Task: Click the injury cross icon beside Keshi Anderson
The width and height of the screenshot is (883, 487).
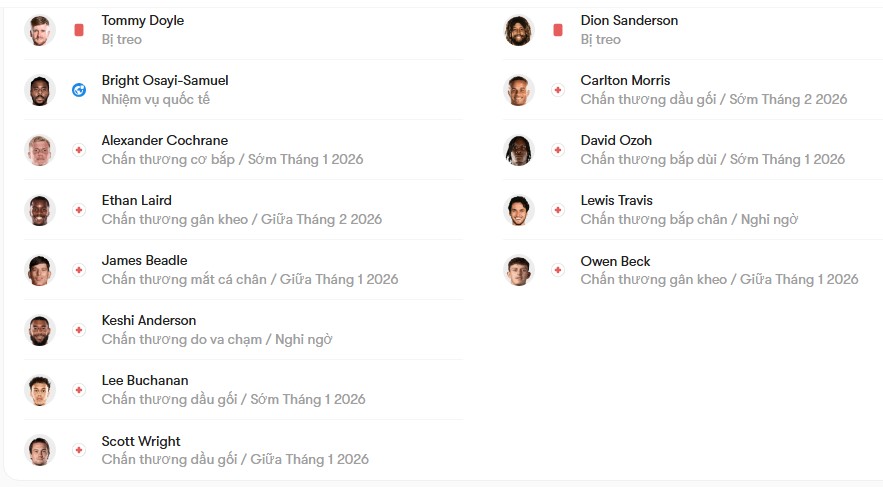Action: [x=79, y=330]
